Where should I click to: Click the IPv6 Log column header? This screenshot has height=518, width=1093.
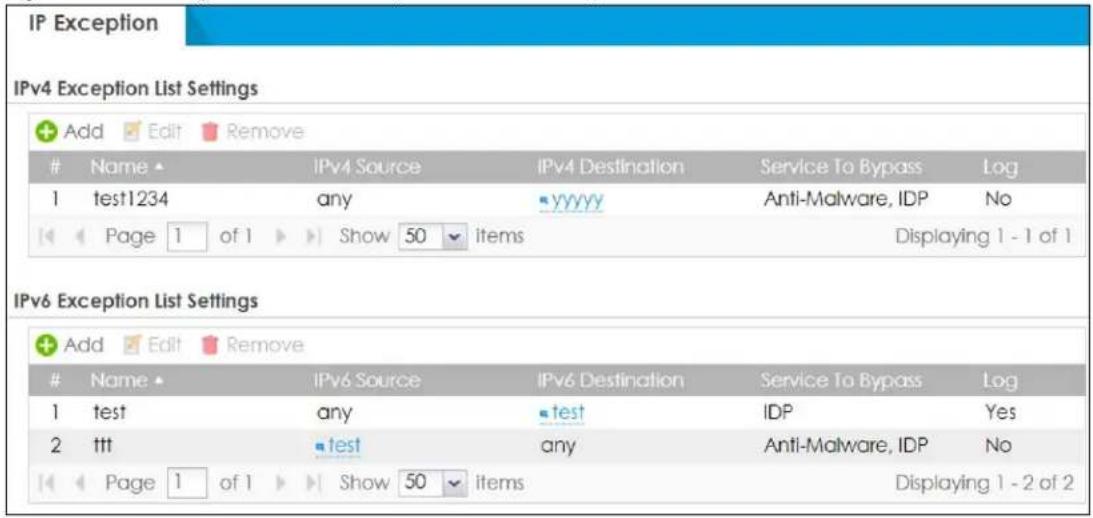[998, 381]
